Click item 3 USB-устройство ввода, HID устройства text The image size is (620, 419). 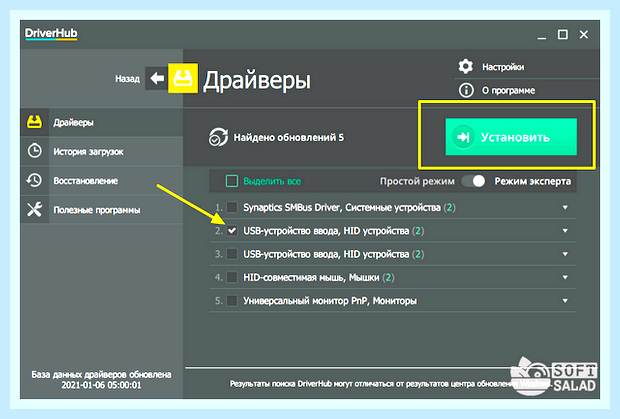click(x=326, y=254)
